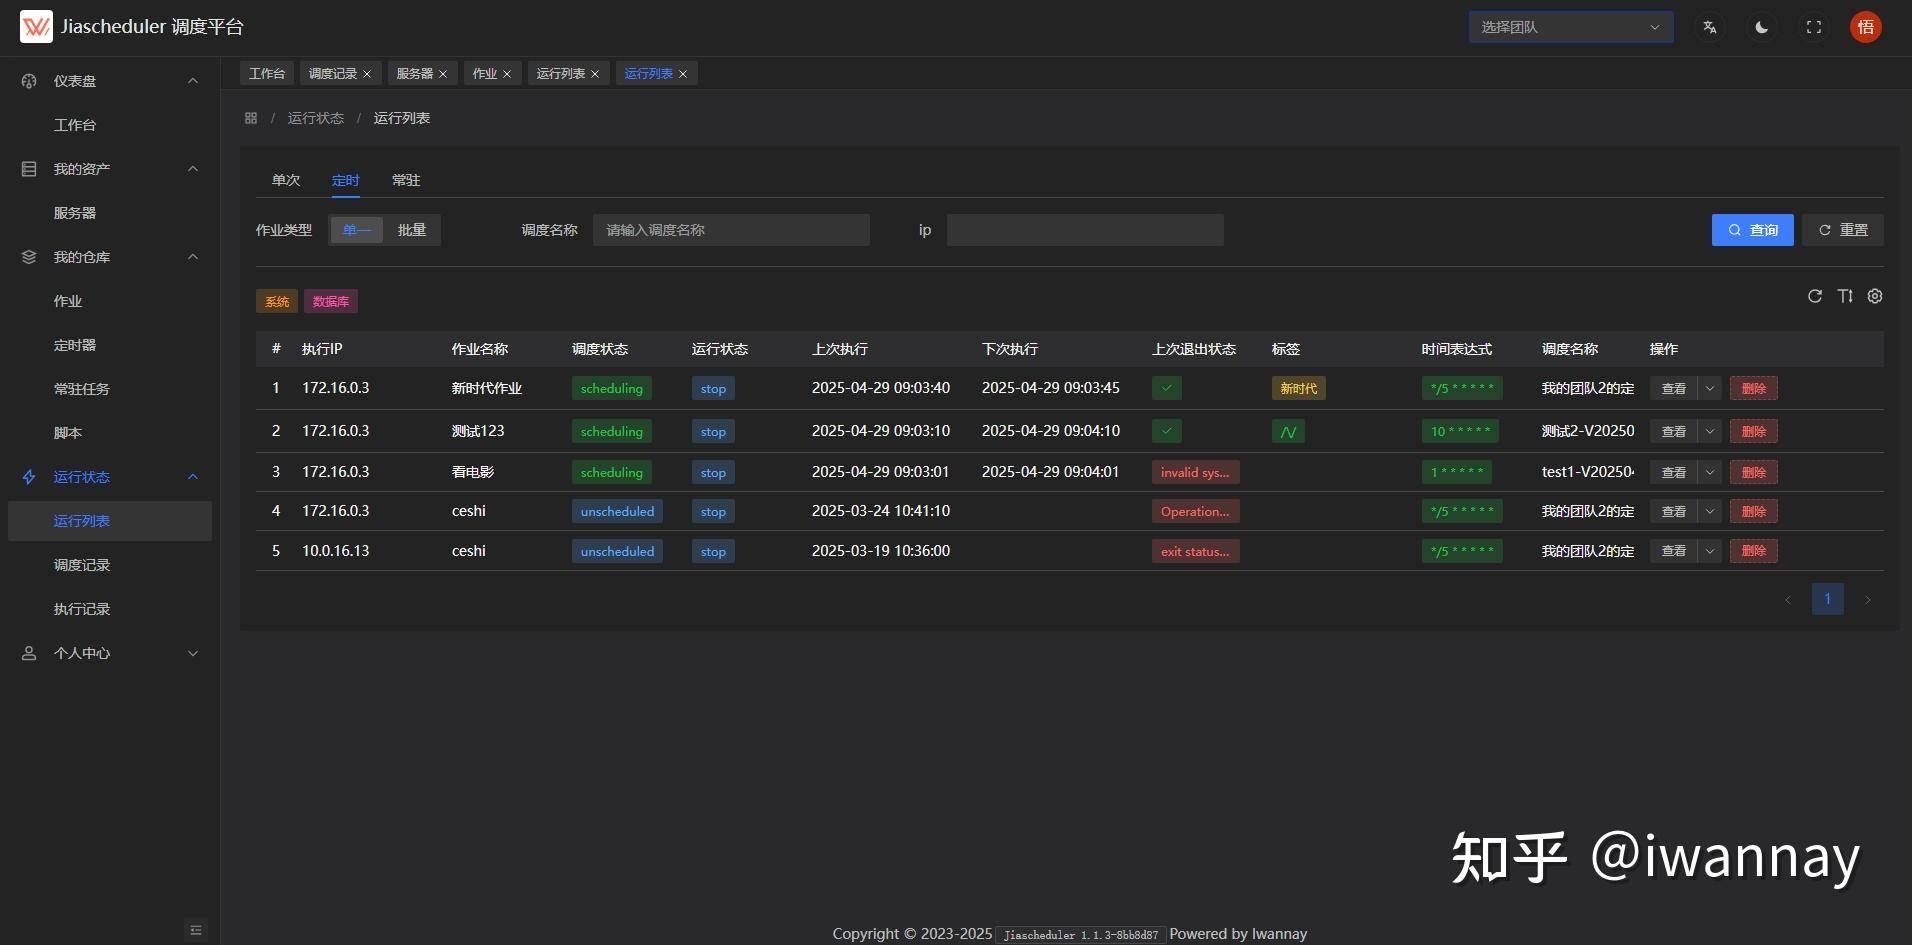This screenshot has height=945, width=1912.
Task: Switch the interface language with the translate icon
Action: (1710, 28)
